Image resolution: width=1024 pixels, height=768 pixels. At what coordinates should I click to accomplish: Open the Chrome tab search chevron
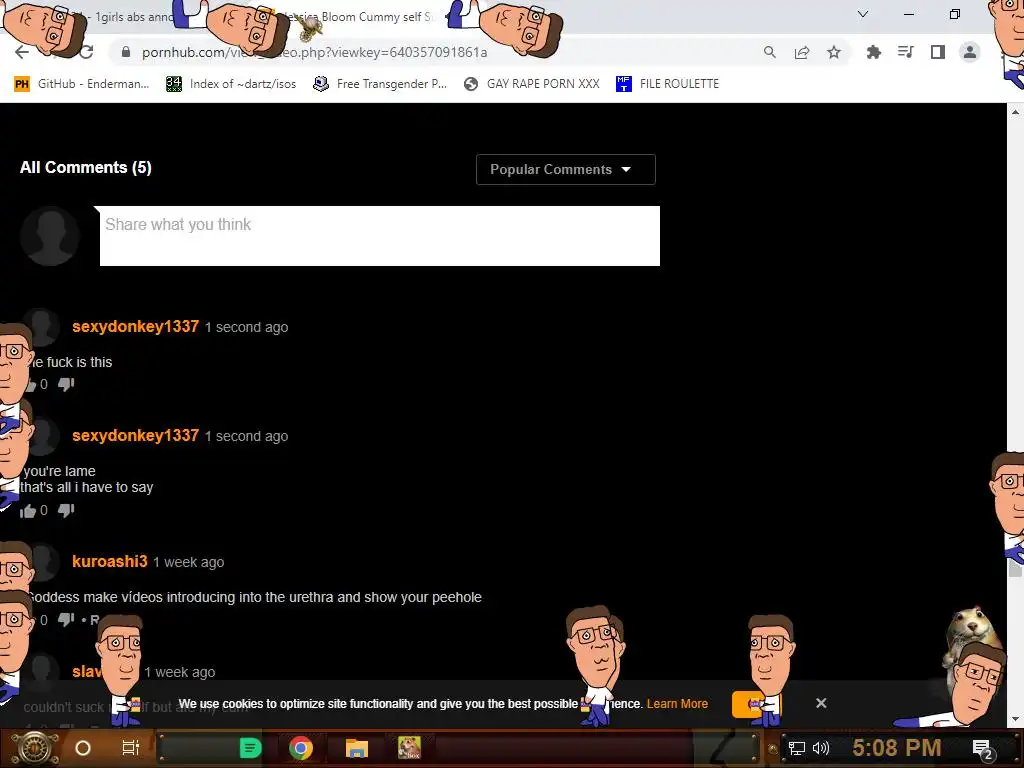[x=863, y=14]
